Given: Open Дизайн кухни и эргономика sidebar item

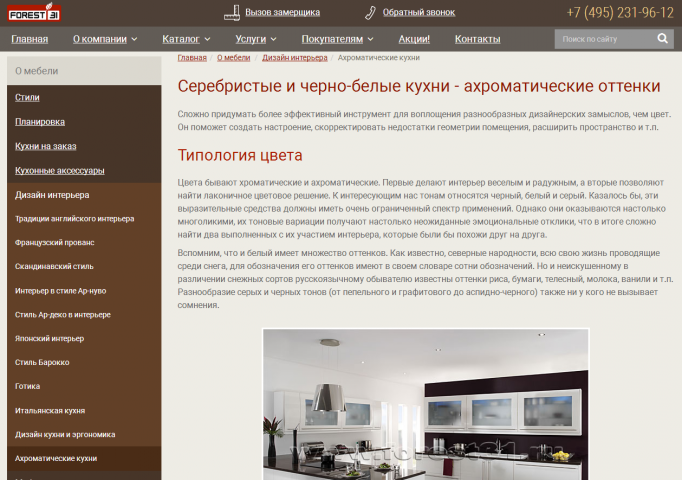Looking at the screenshot, I should [x=65, y=434].
